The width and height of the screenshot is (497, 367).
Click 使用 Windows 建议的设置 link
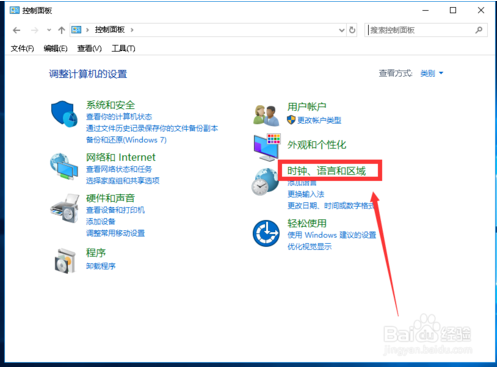[332, 235]
